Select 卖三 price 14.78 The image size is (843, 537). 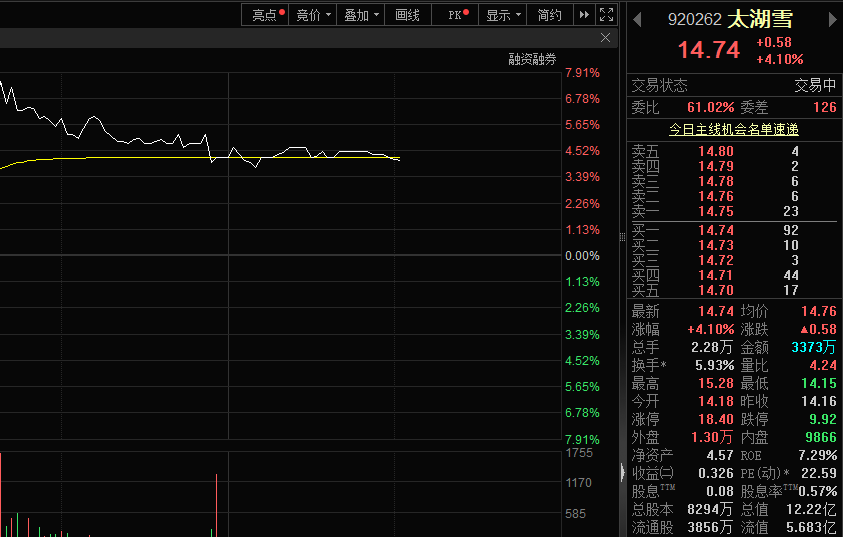pyautogui.click(x=716, y=182)
